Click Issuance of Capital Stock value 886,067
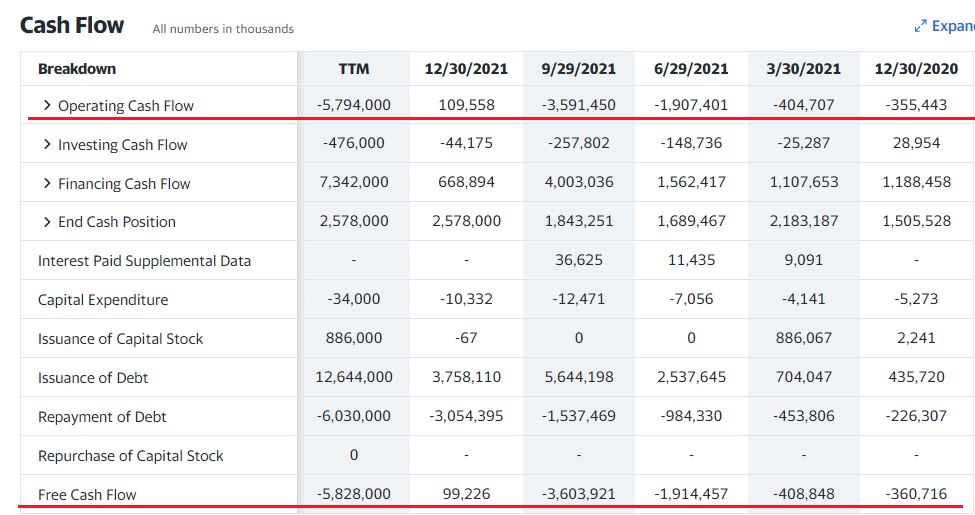 point(803,338)
